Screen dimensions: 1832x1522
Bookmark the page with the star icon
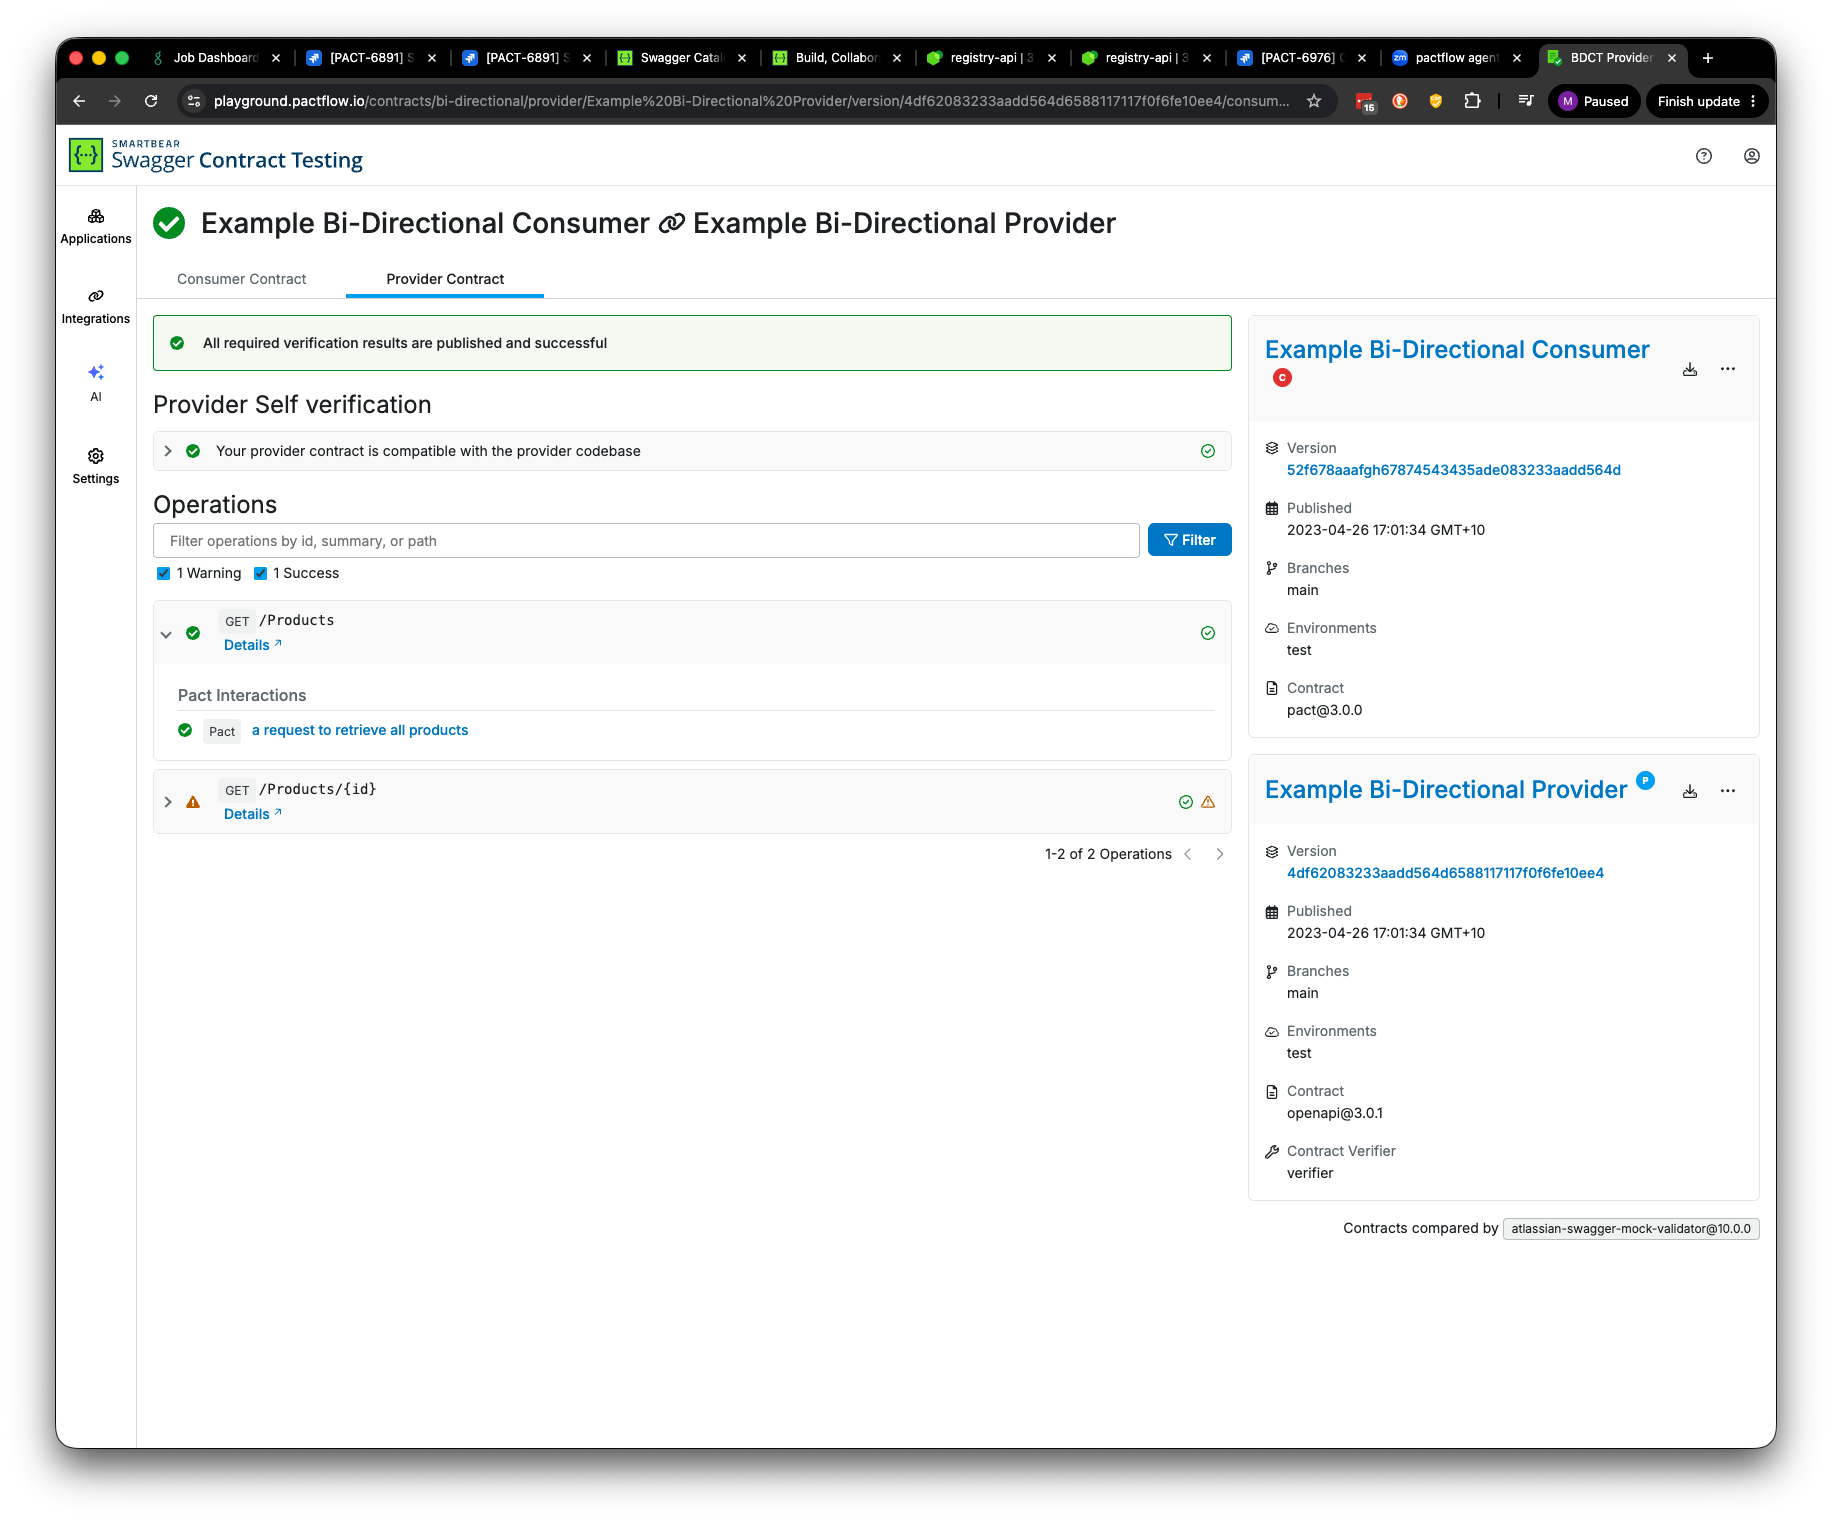[x=1314, y=101]
